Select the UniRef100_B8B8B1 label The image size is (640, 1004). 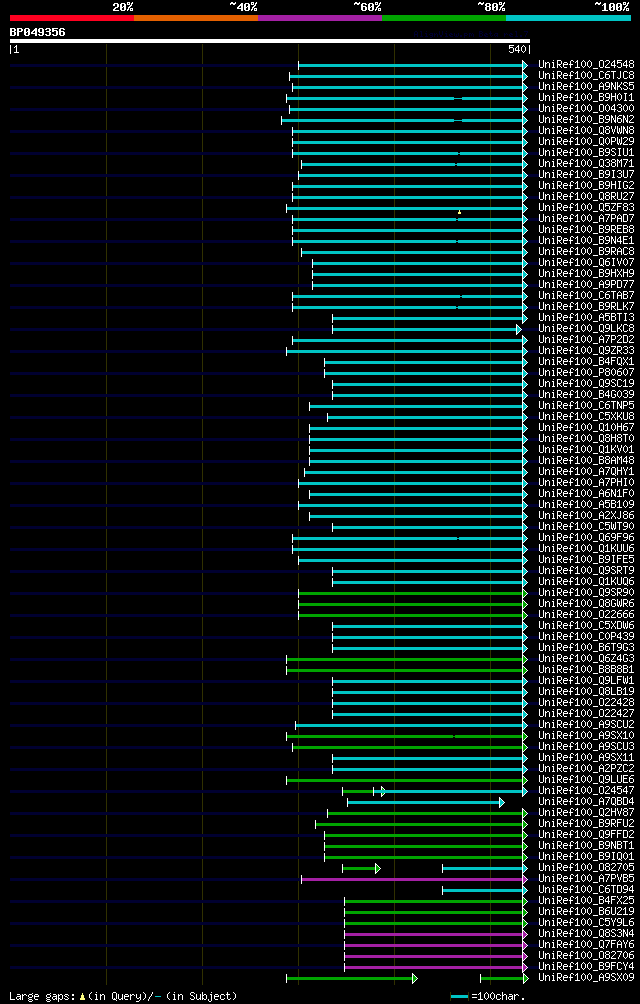pos(586,669)
